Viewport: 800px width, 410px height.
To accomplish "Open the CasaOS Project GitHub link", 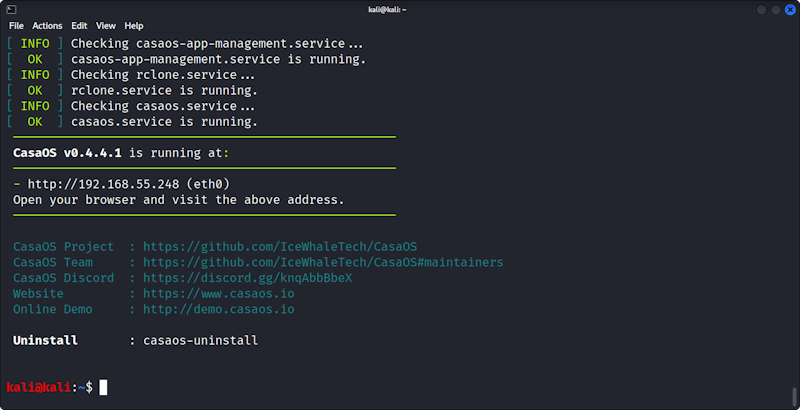I will tap(280, 246).
